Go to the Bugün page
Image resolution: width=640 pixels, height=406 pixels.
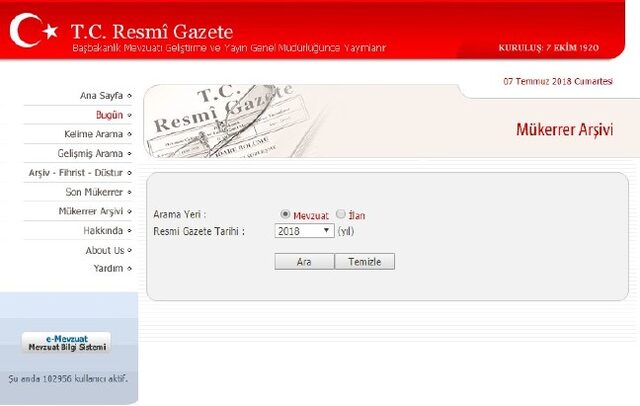tap(109, 115)
